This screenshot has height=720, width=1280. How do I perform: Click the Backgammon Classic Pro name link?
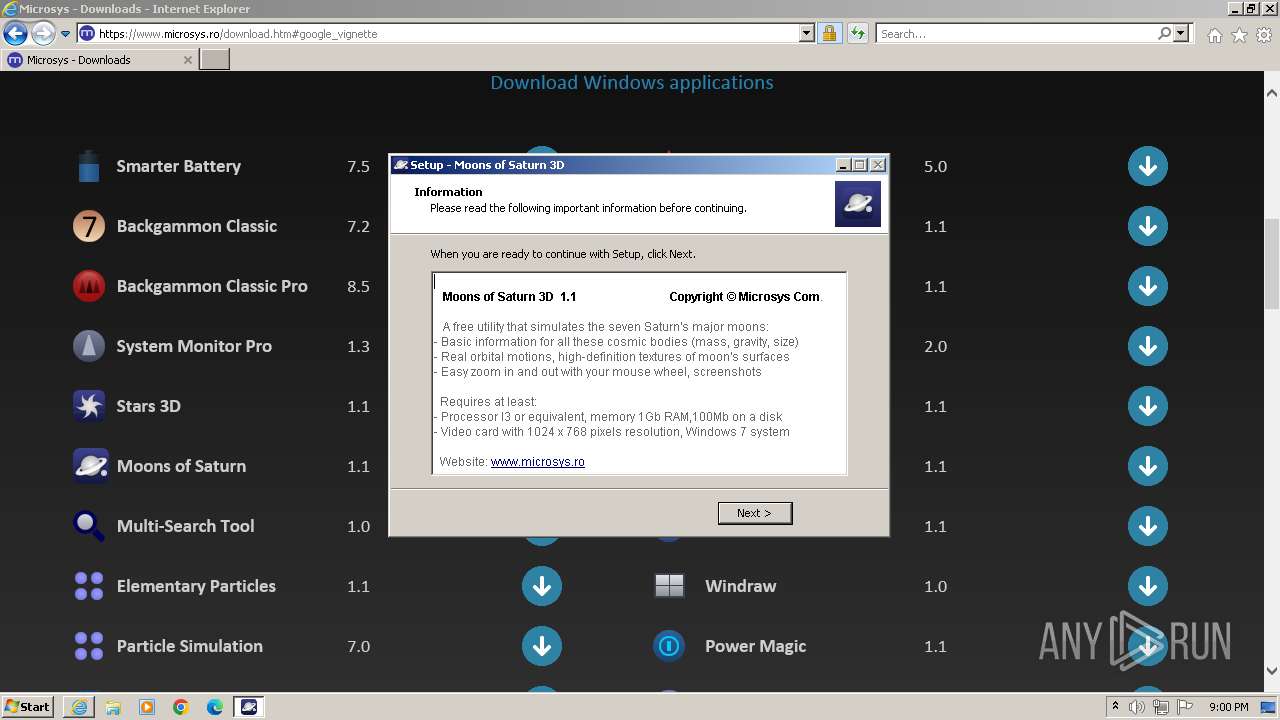[212, 286]
